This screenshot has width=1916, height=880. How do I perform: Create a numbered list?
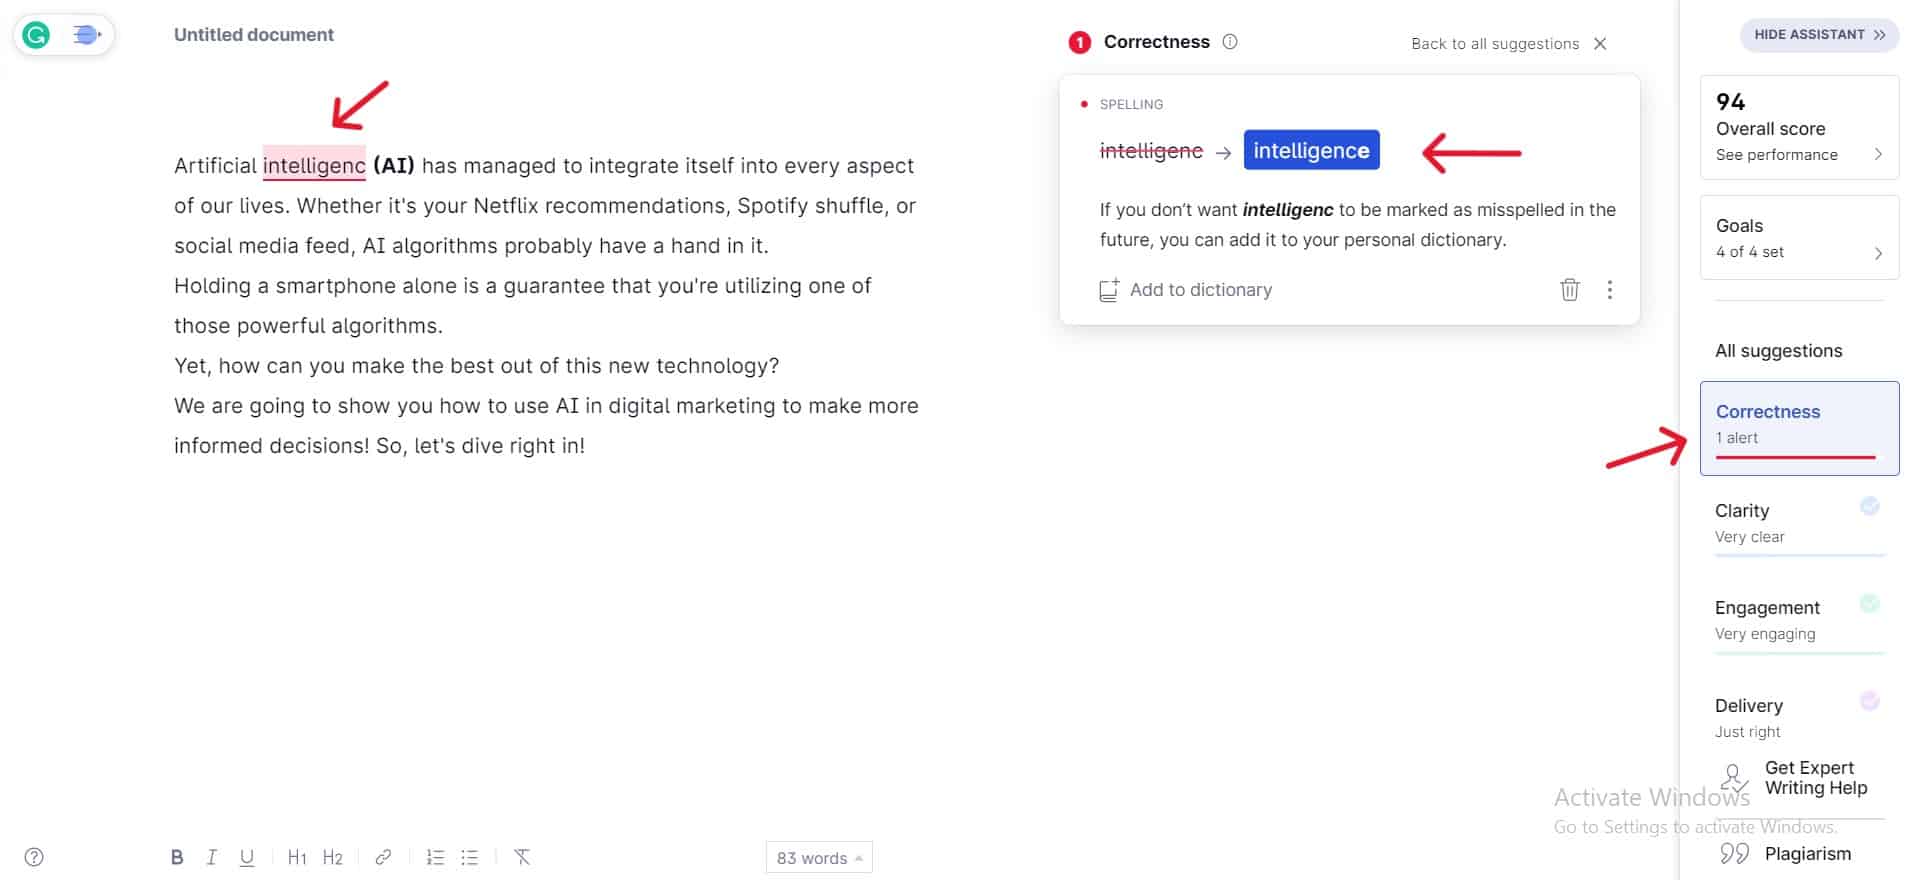[435, 857]
